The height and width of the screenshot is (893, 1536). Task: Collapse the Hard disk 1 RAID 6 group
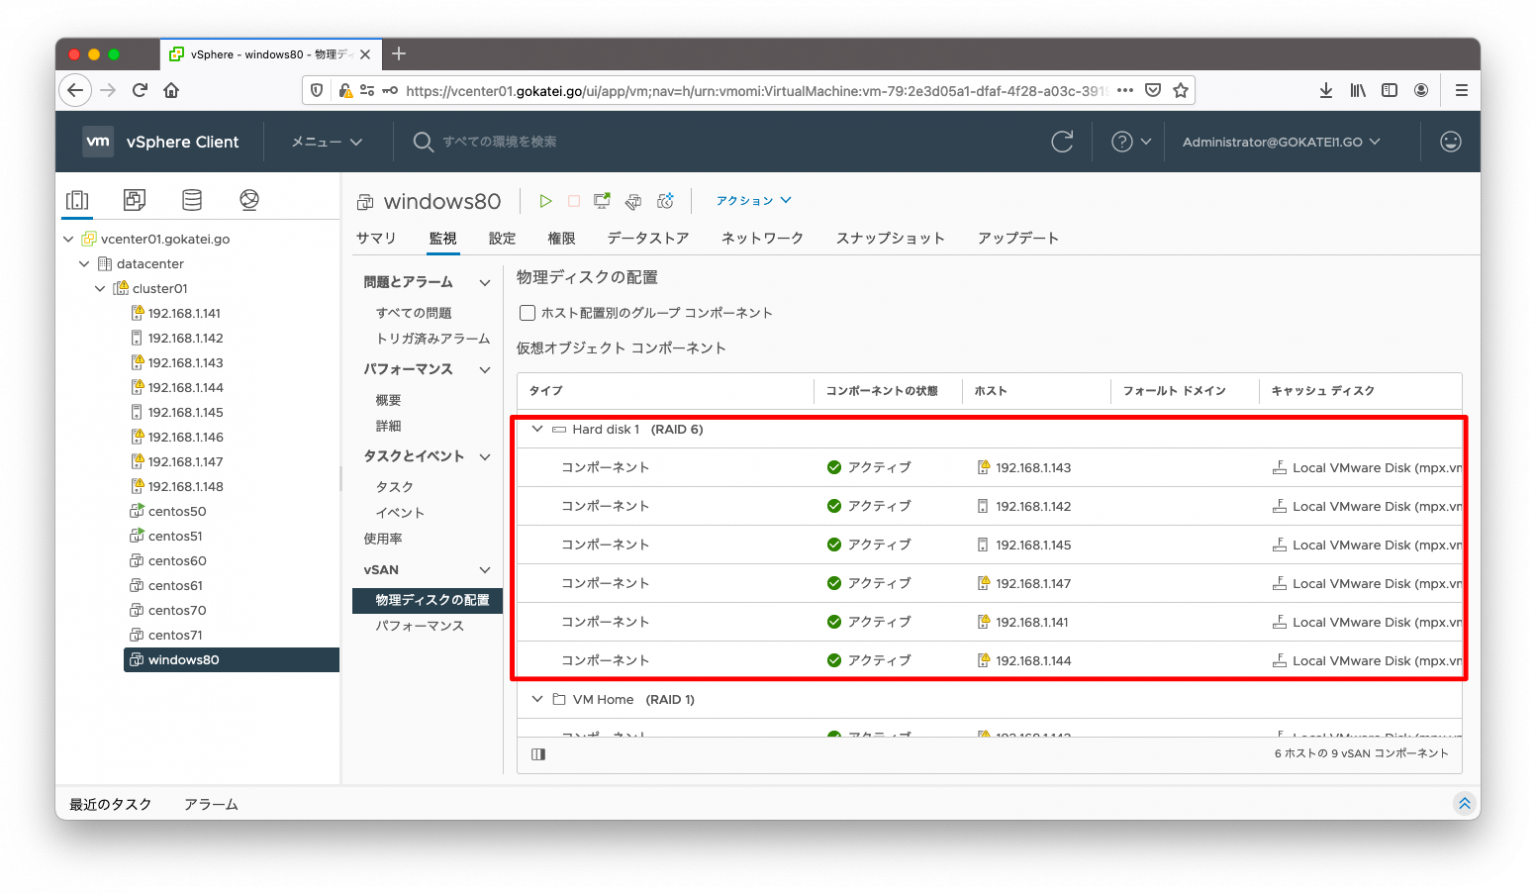pos(537,429)
